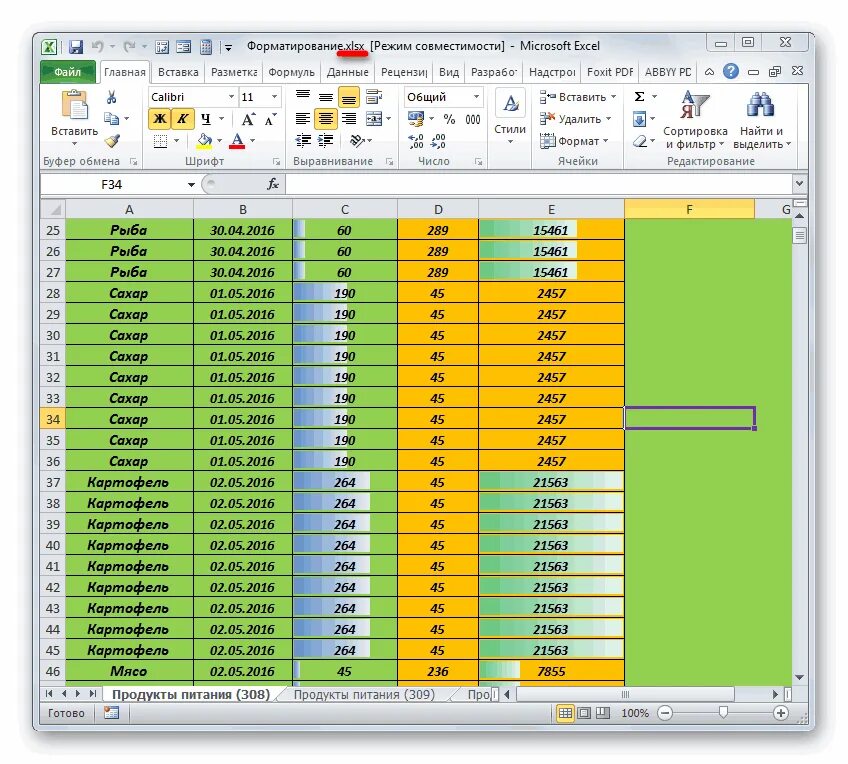This screenshot has height=764, width=848.
Task: Apply red font color A button
Action: point(237,141)
